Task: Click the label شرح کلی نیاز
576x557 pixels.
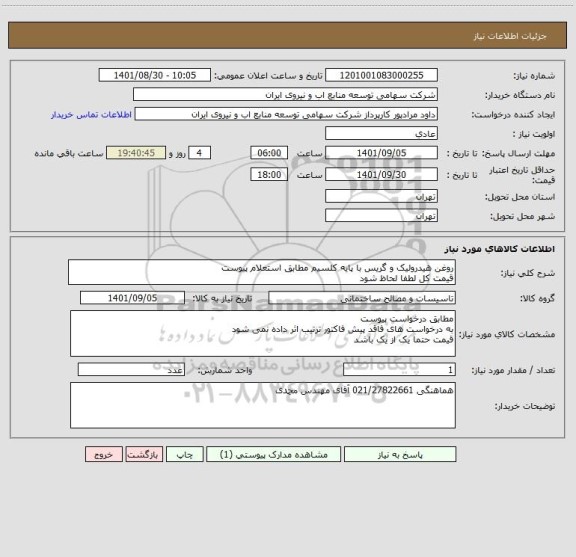Action: click(x=528, y=273)
